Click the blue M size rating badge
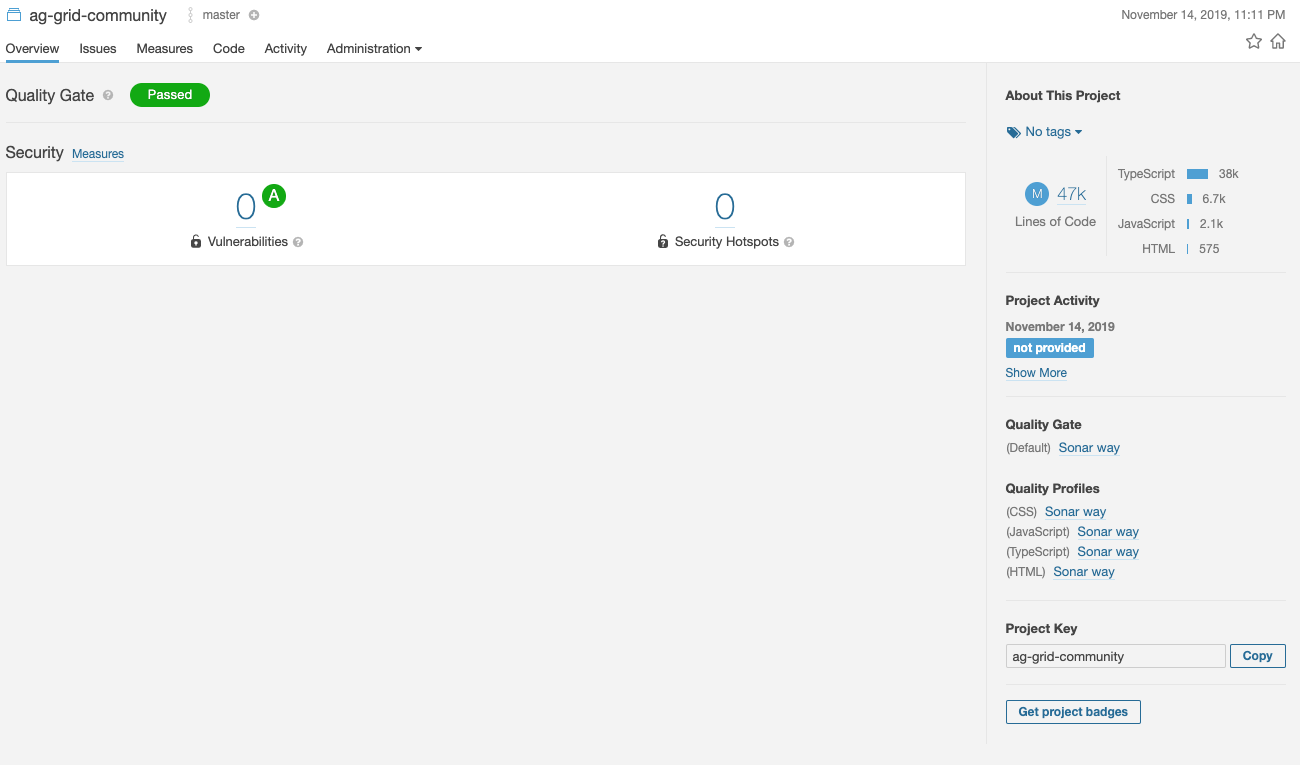1300x765 pixels. (x=1037, y=194)
